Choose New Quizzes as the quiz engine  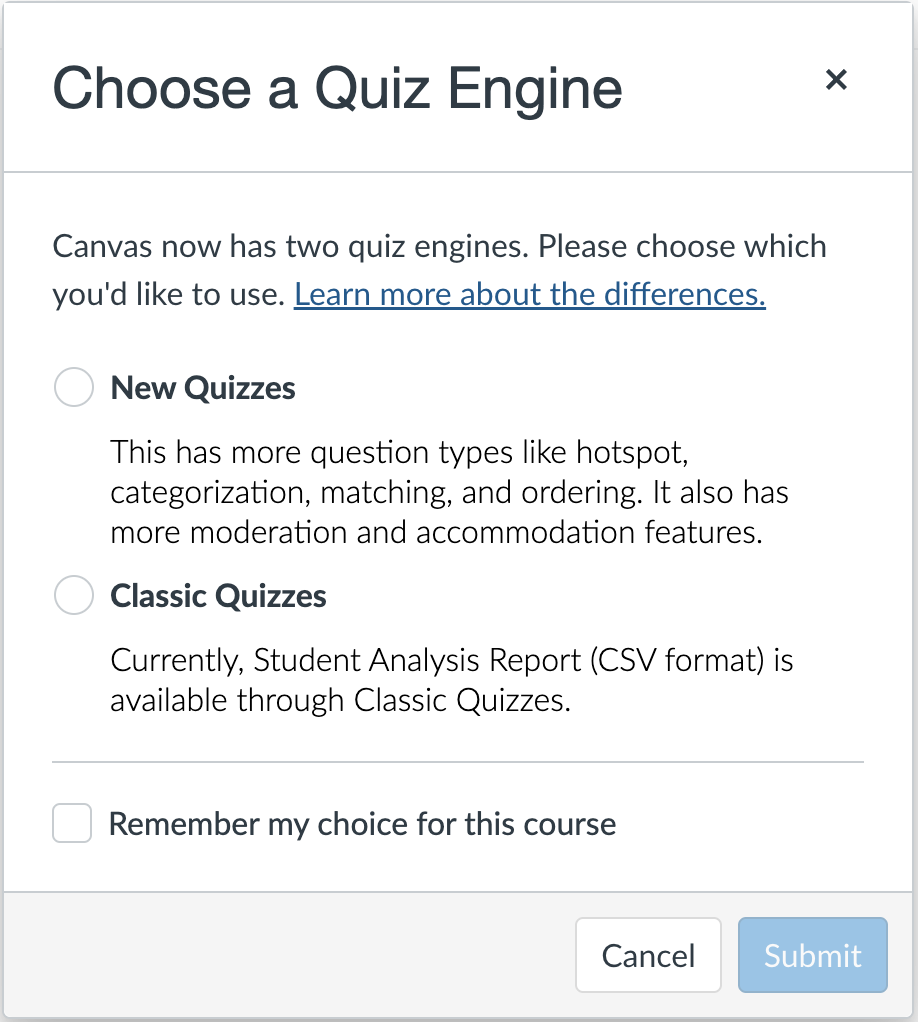(x=73, y=387)
